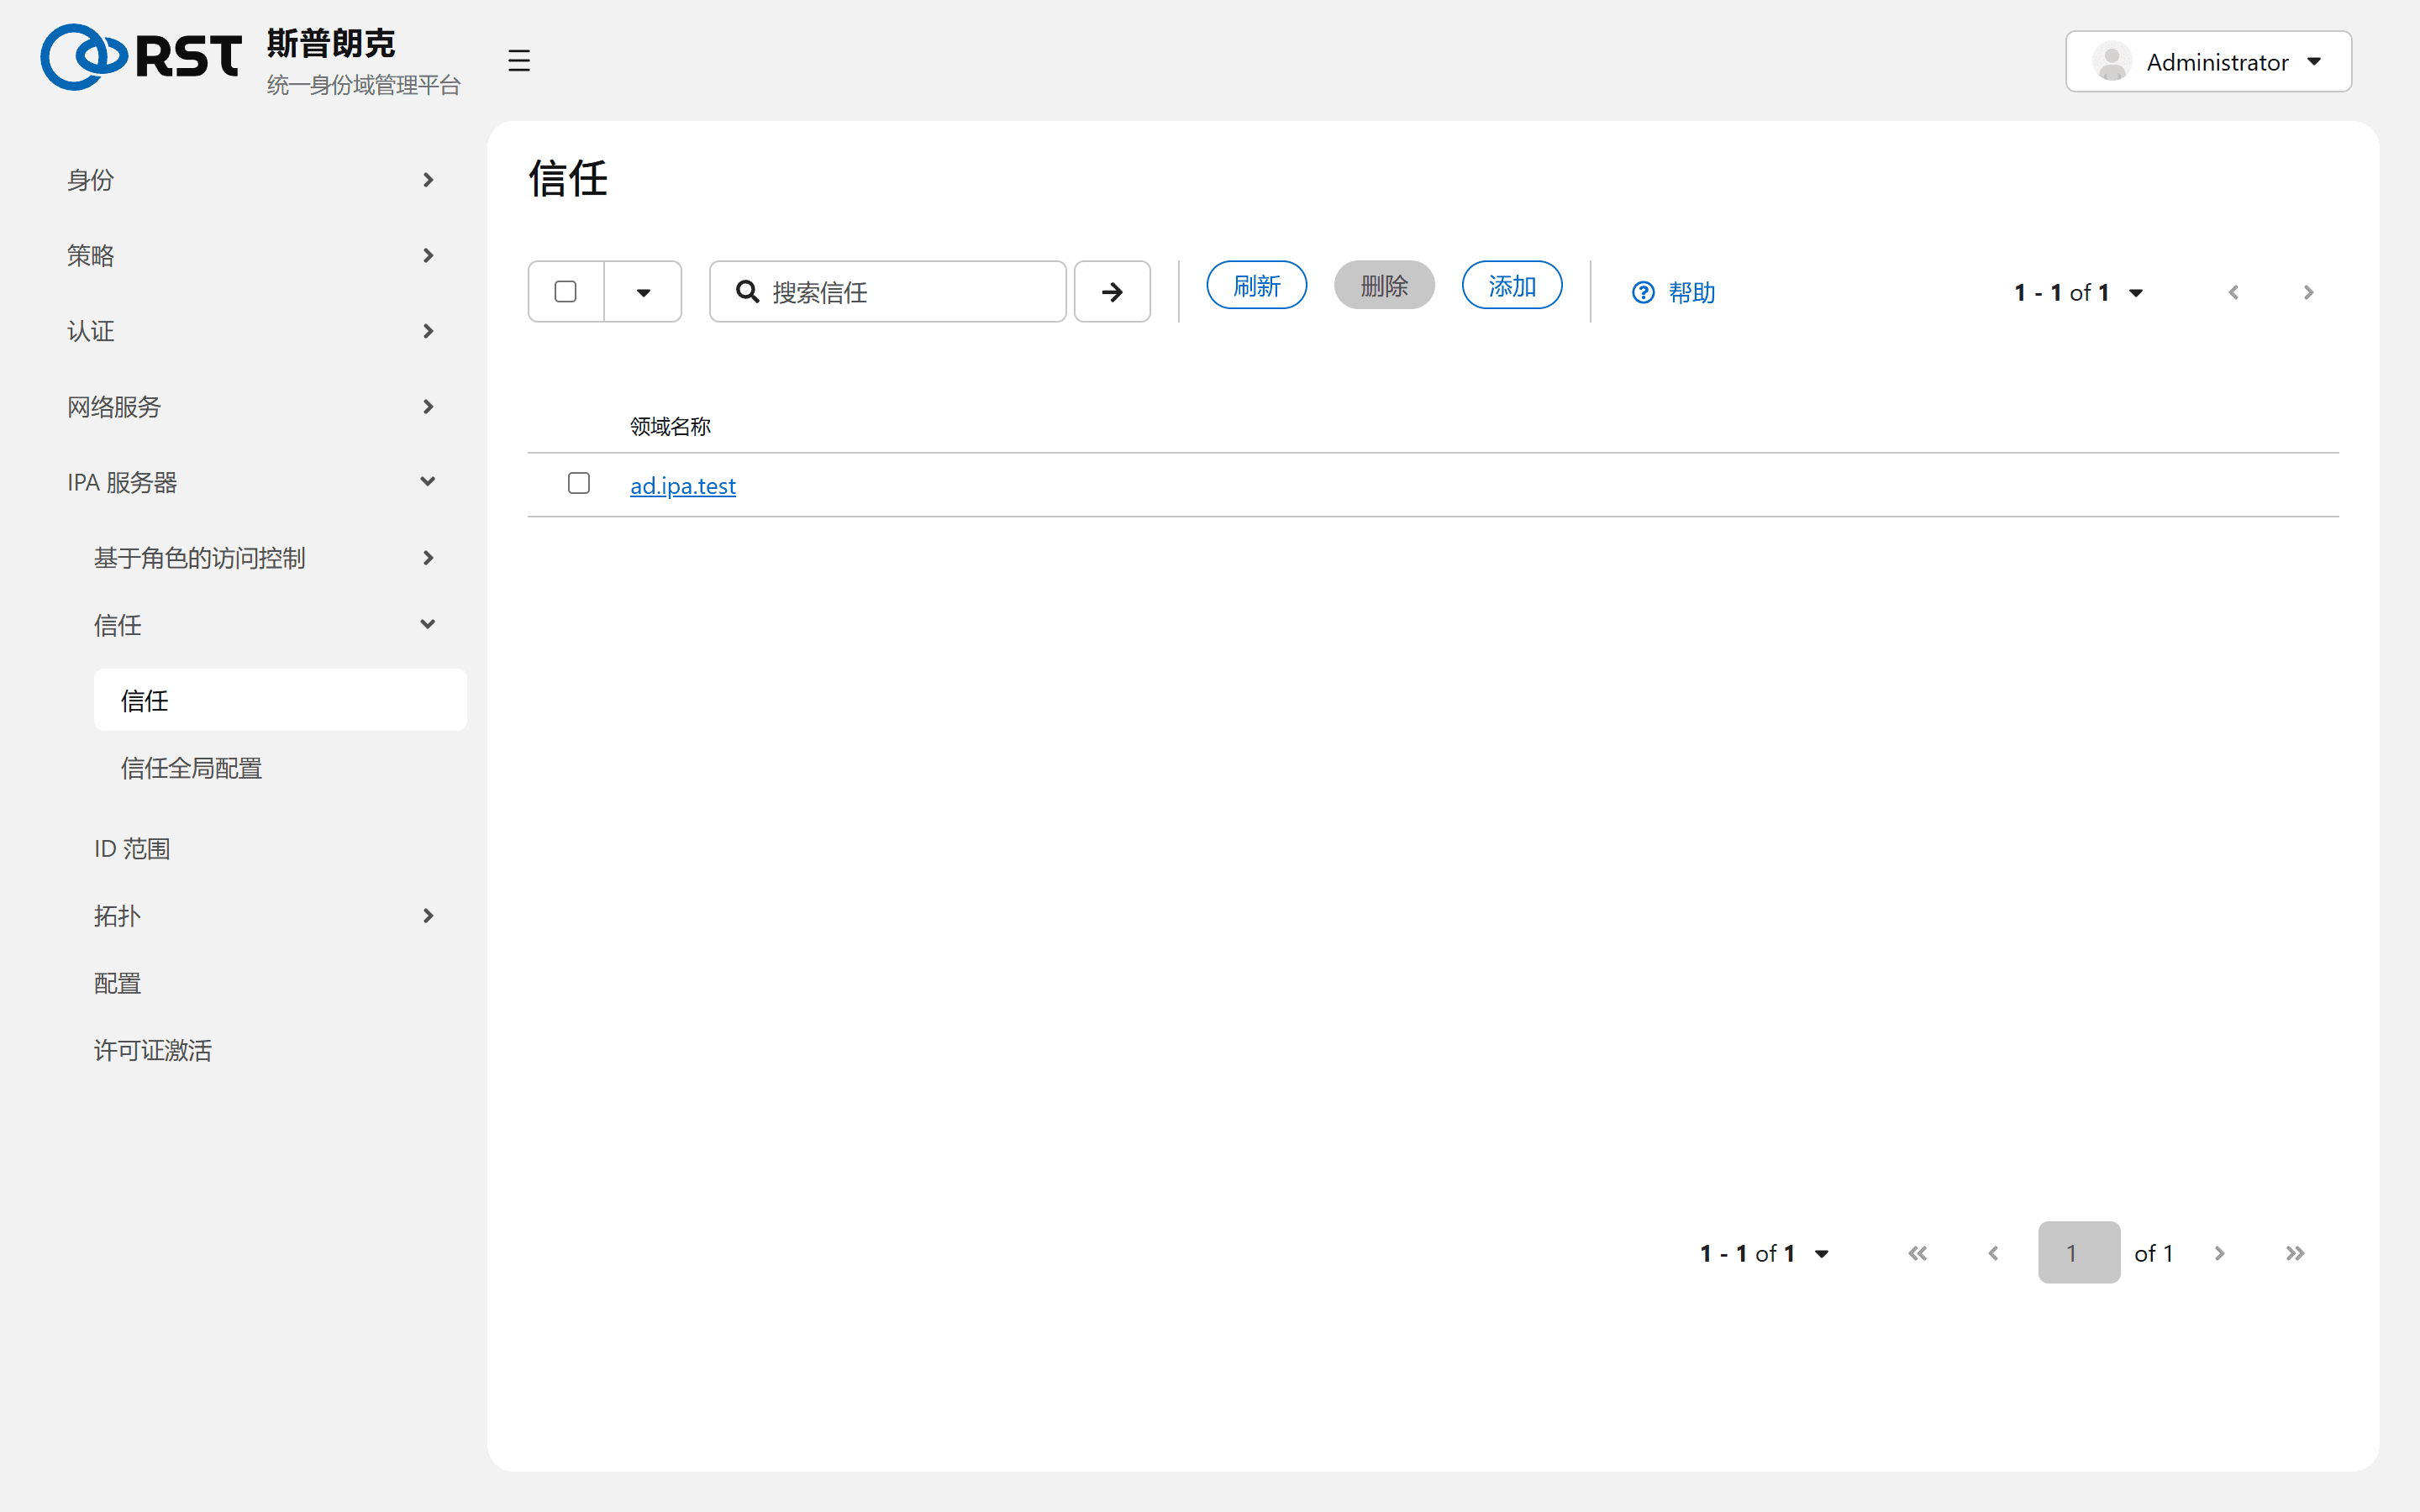Toggle the hamburger sidebar menu icon
The image size is (2420, 1512).
(519, 61)
